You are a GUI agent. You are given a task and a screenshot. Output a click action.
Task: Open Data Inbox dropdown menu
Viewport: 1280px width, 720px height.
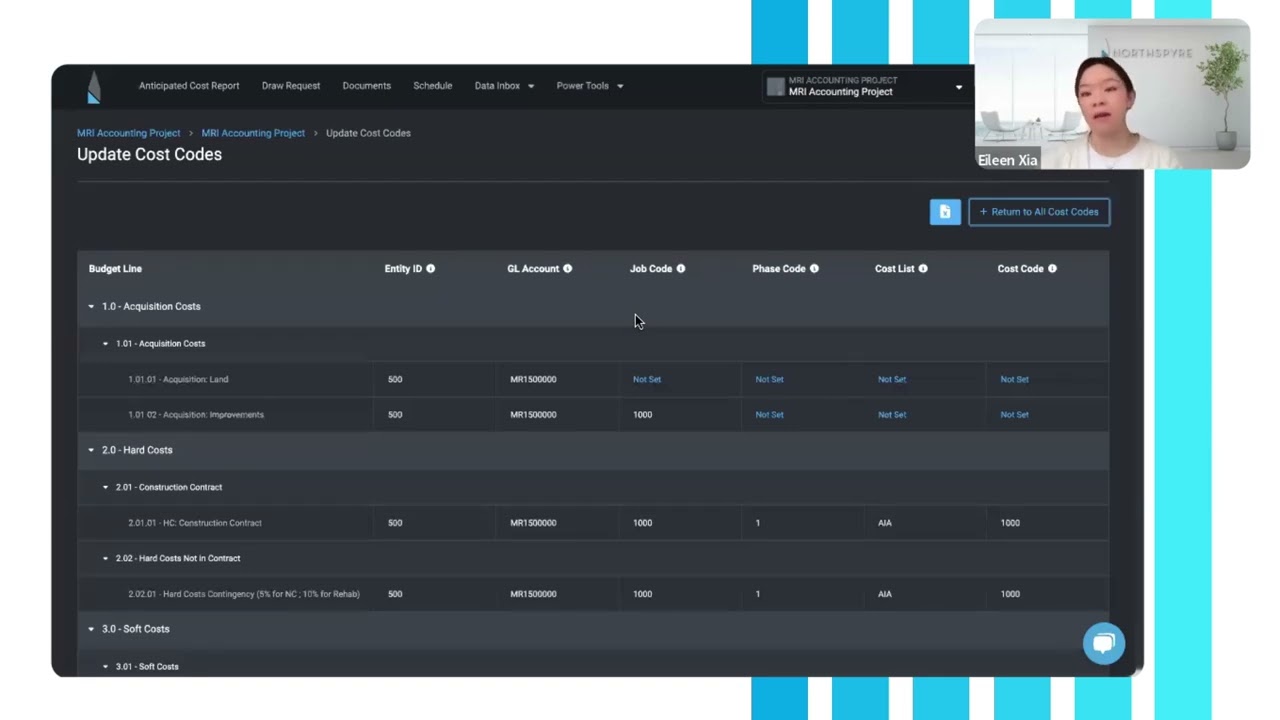pyautogui.click(x=504, y=86)
